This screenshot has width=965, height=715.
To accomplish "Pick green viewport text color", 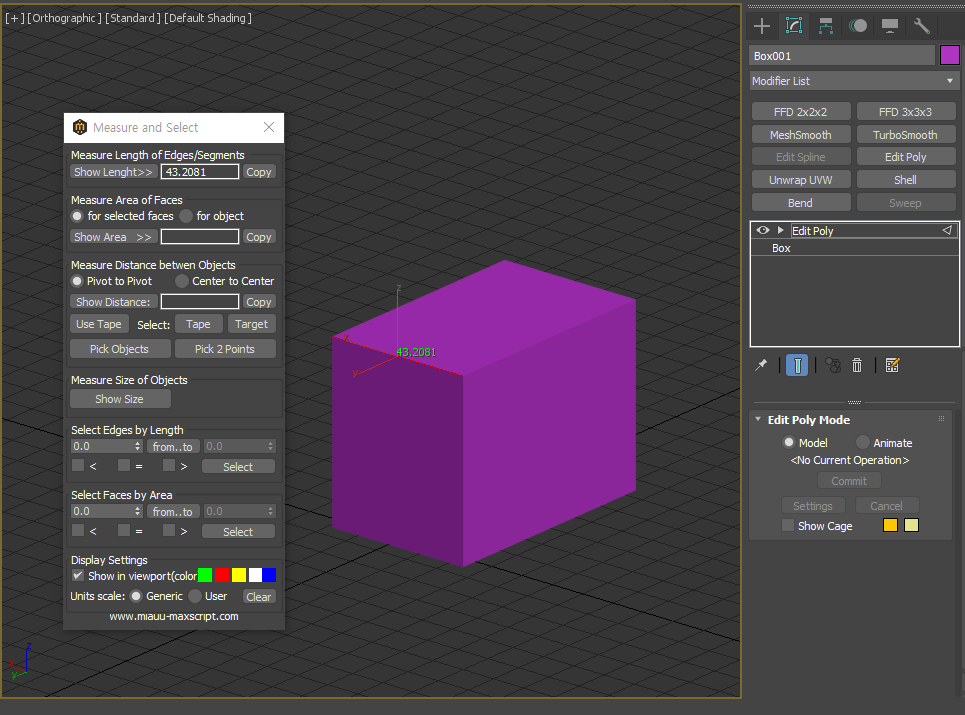I will click(x=205, y=575).
